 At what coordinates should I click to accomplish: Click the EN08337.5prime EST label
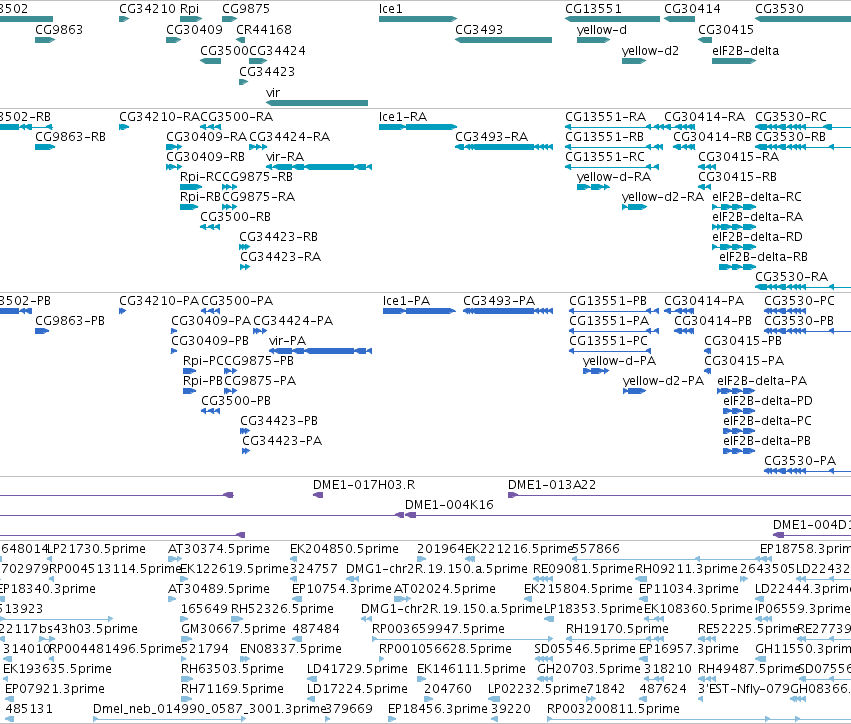coord(291,649)
